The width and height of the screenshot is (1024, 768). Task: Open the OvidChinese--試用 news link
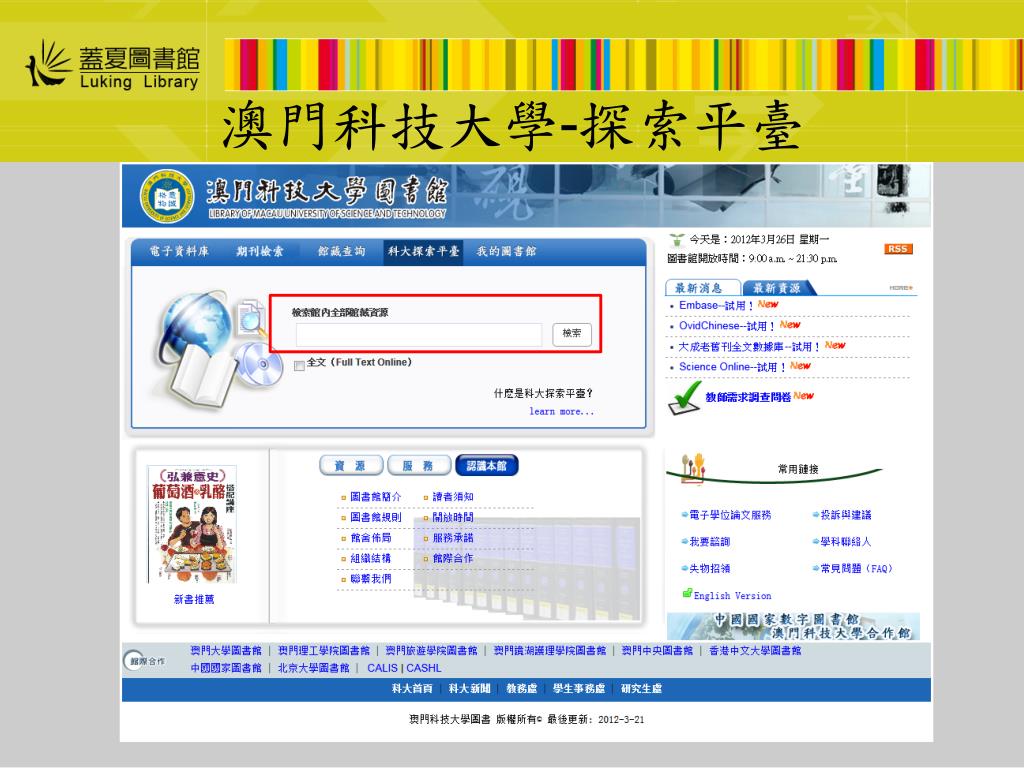(727, 326)
